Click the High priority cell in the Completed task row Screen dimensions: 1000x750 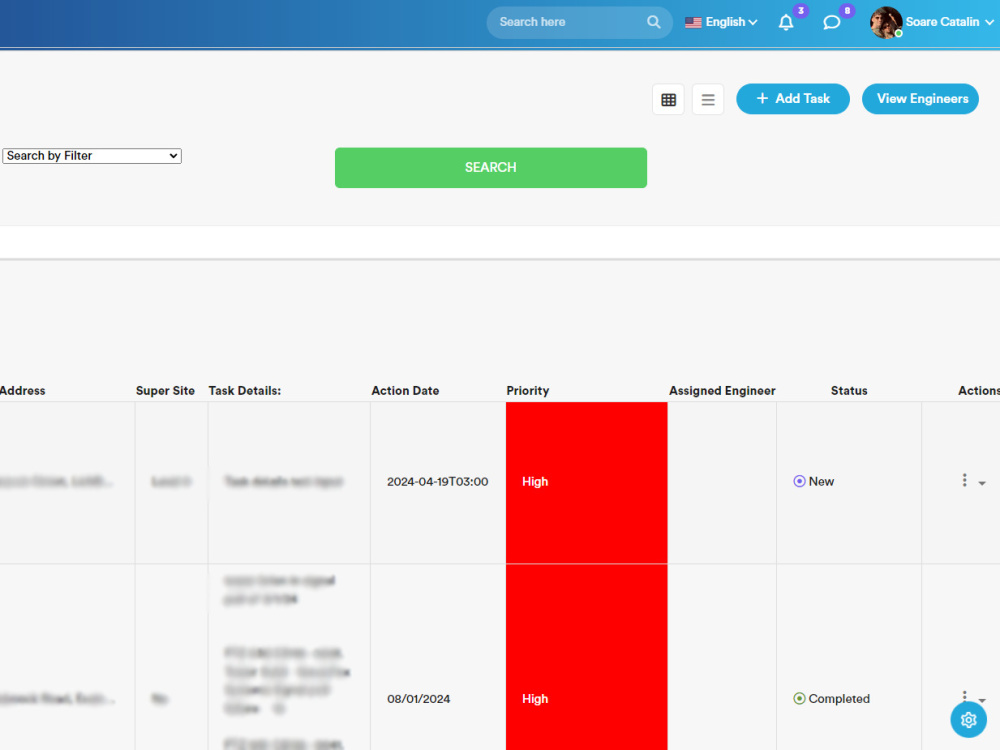pyautogui.click(x=587, y=658)
